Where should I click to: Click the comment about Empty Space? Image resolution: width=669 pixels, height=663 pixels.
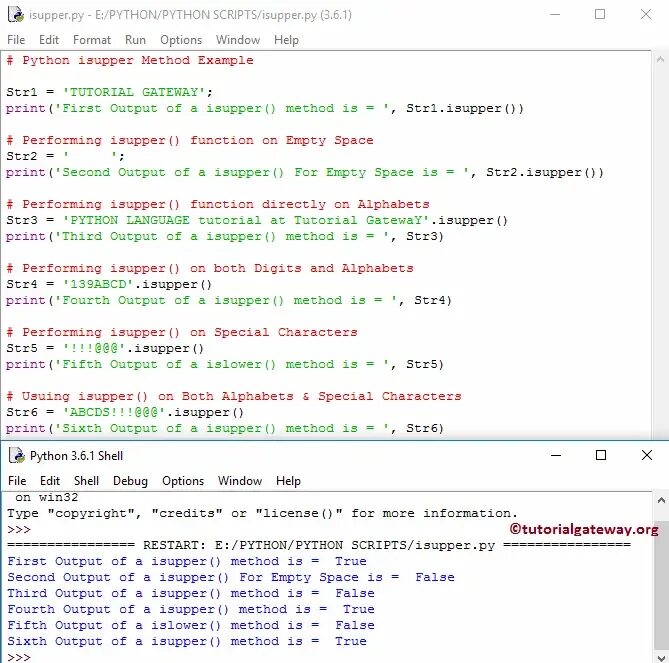click(x=190, y=140)
